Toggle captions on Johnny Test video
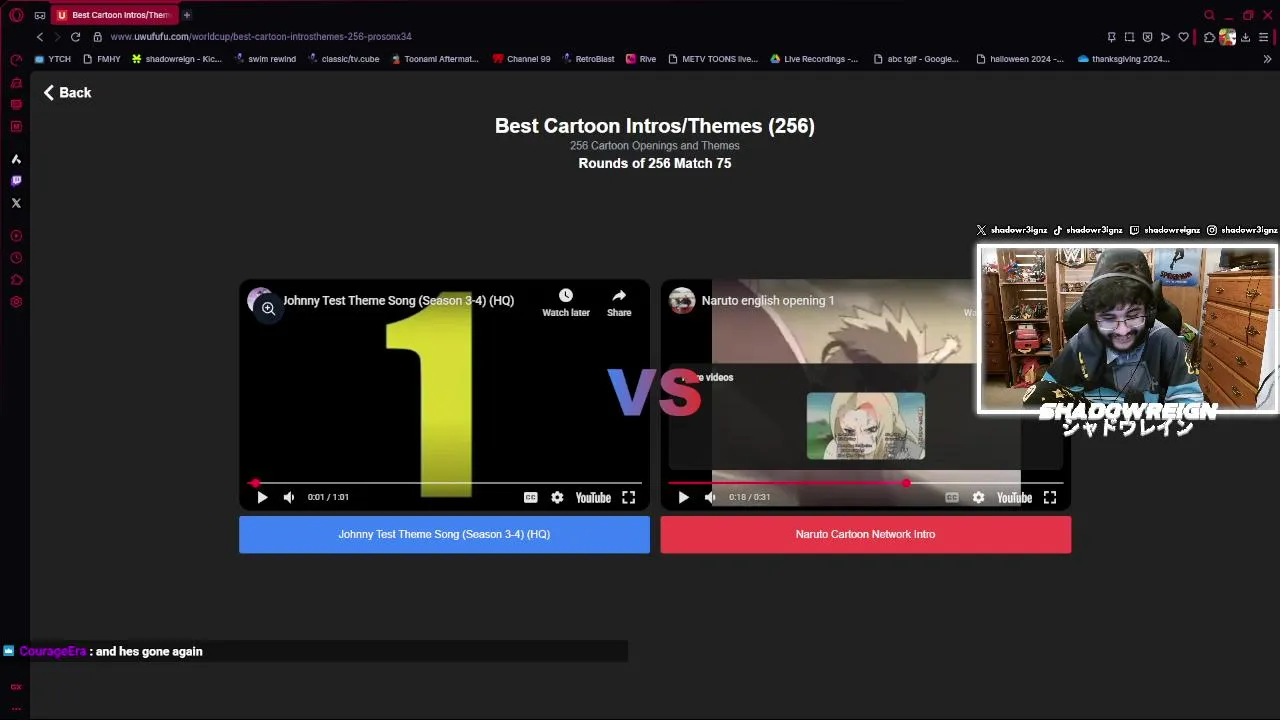The image size is (1280, 720). 530,497
